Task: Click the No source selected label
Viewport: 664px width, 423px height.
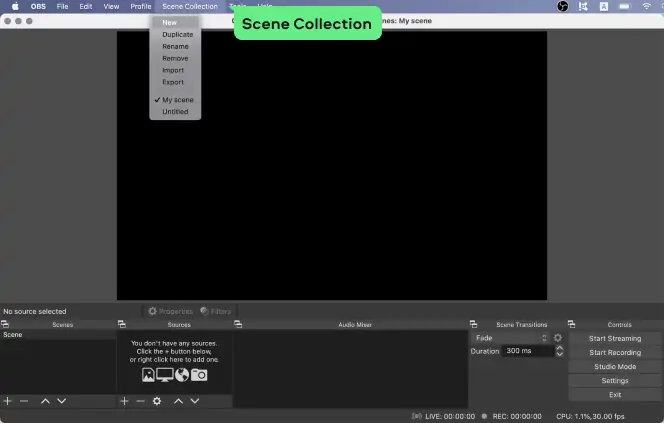Action: pos(35,311)
